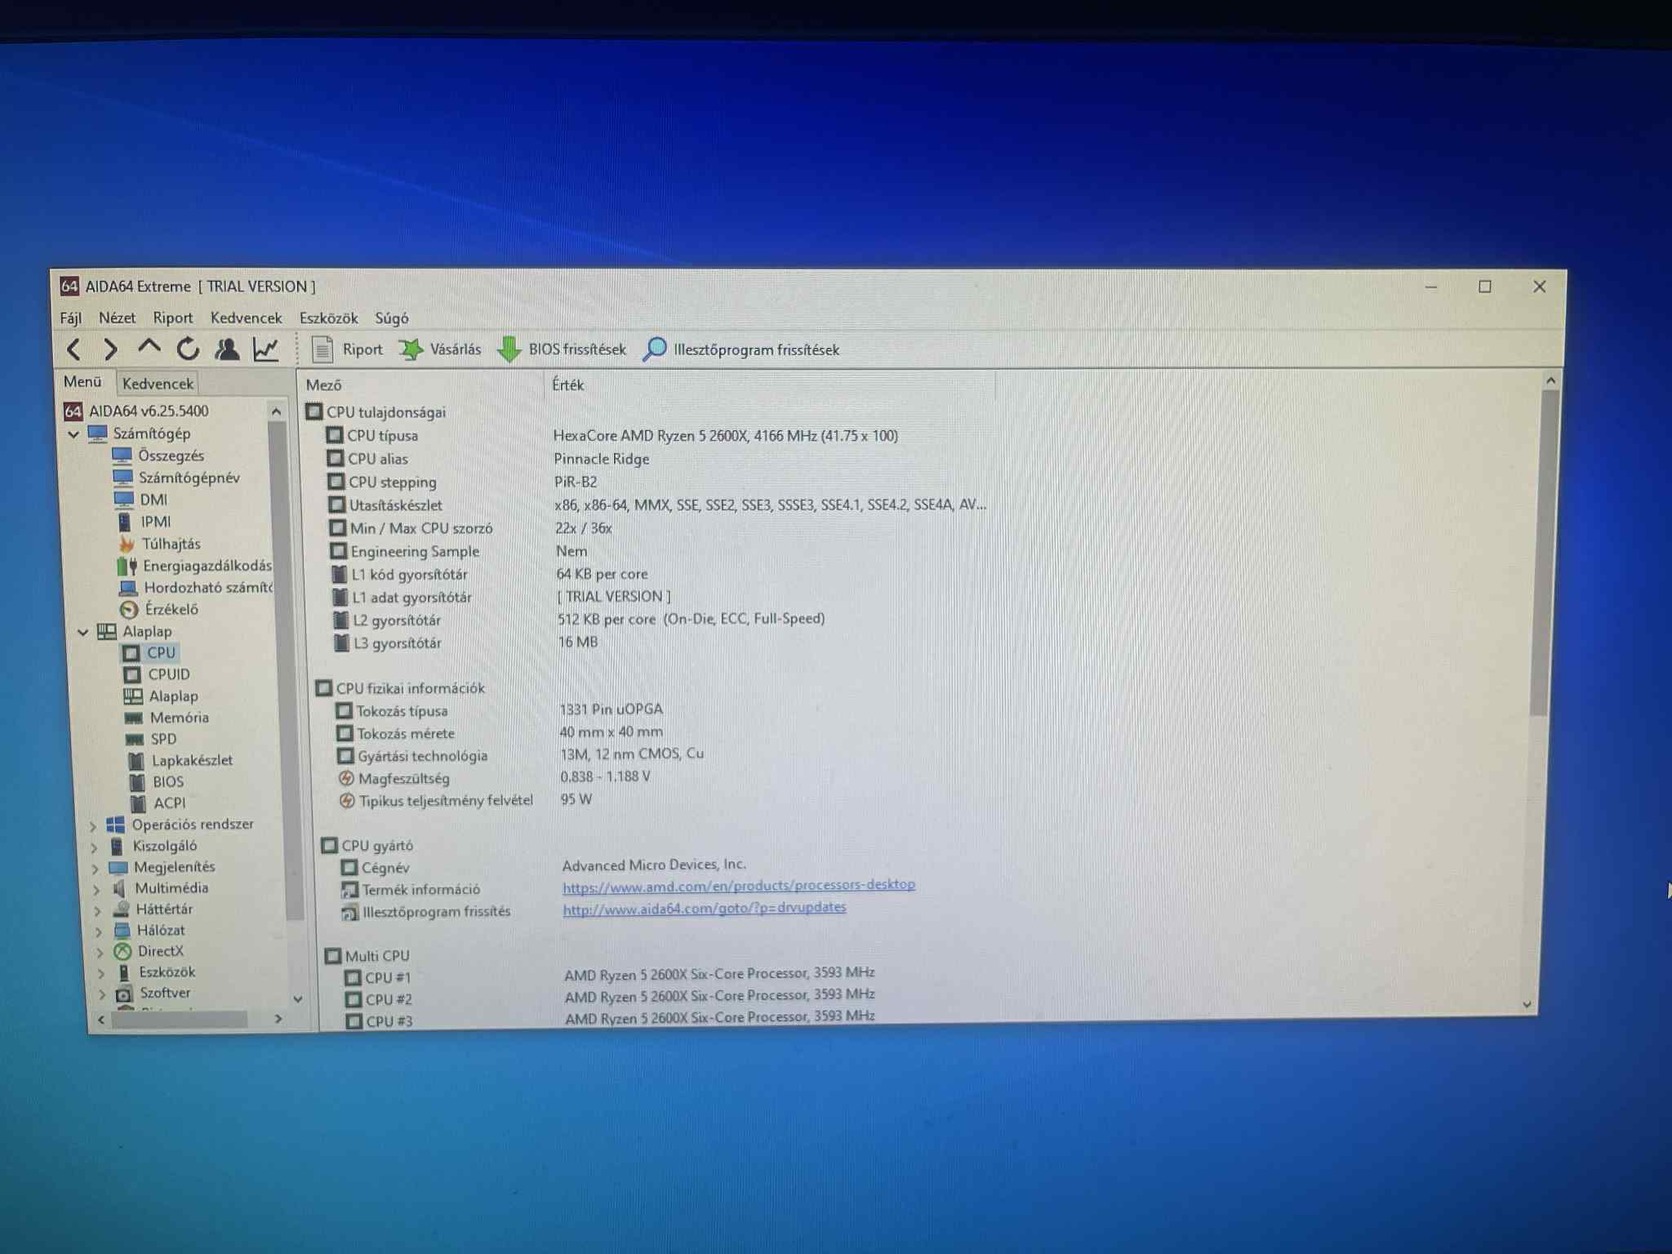Expand the DirectX tree node
This screenshot has height=1254, width=1672.
(x=99, y=952)
